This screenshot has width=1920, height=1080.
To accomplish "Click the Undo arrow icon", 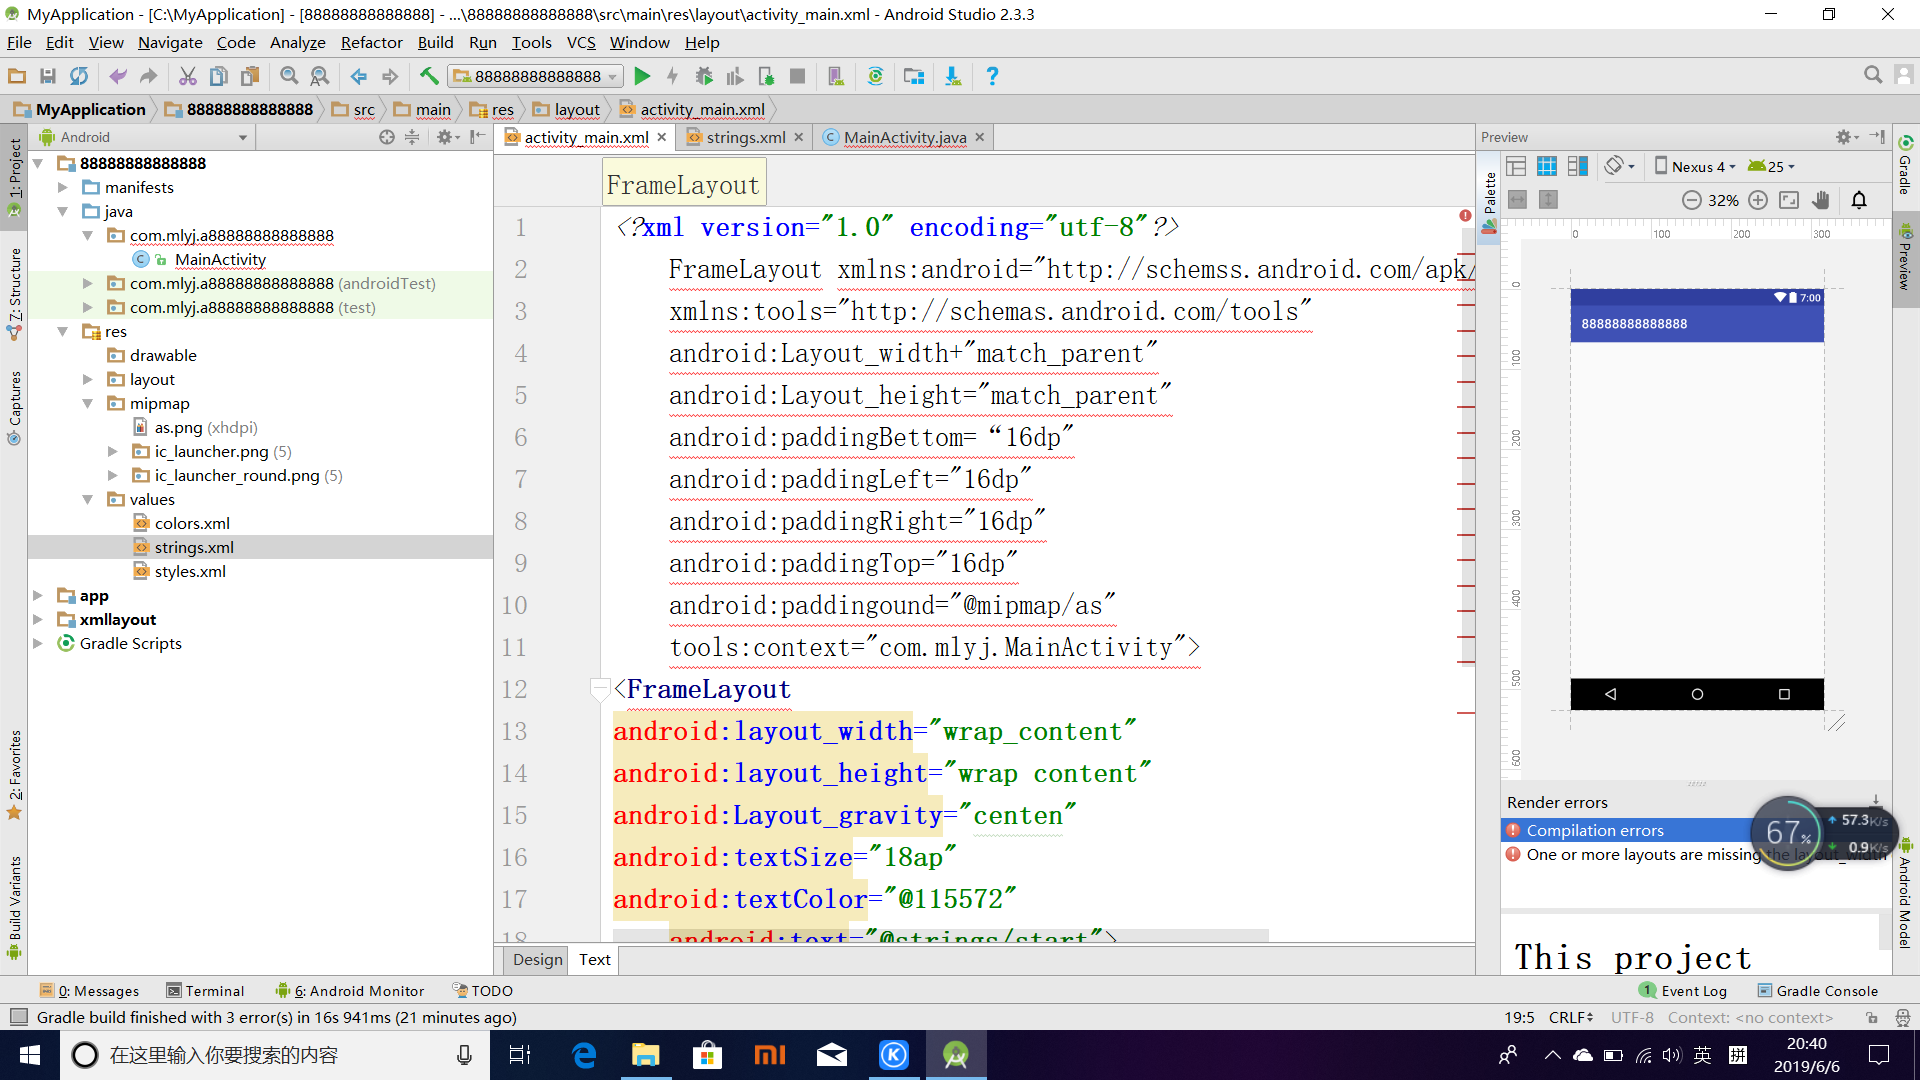I will [118, 76].
